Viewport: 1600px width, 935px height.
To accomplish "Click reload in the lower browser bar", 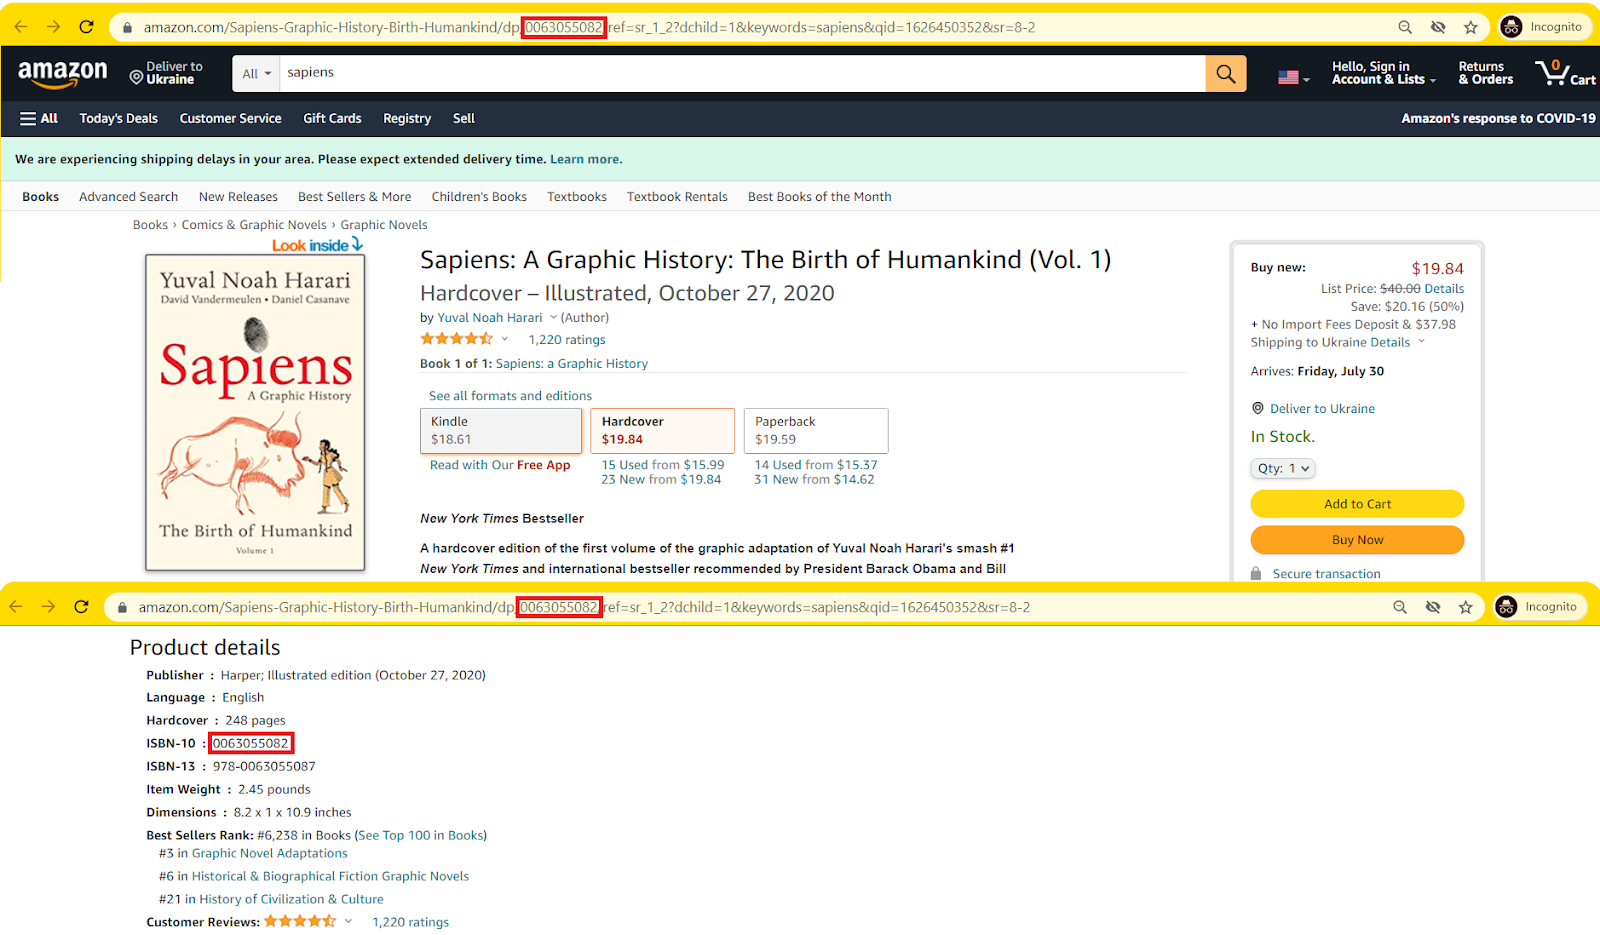I will click(x=82, y=607).
